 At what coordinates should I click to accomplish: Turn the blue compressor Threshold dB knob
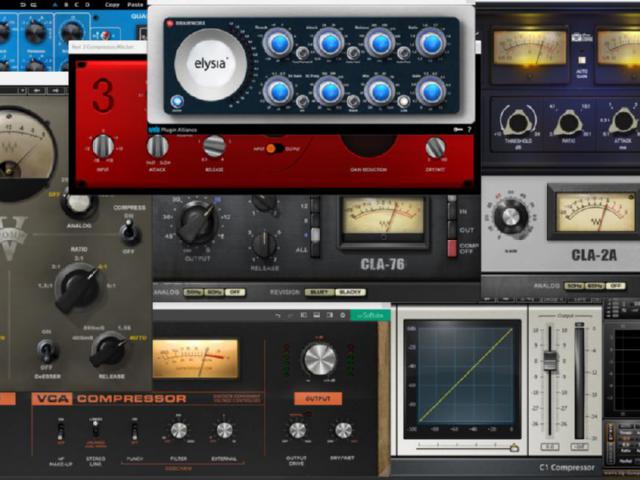click(x=517, y=122)
